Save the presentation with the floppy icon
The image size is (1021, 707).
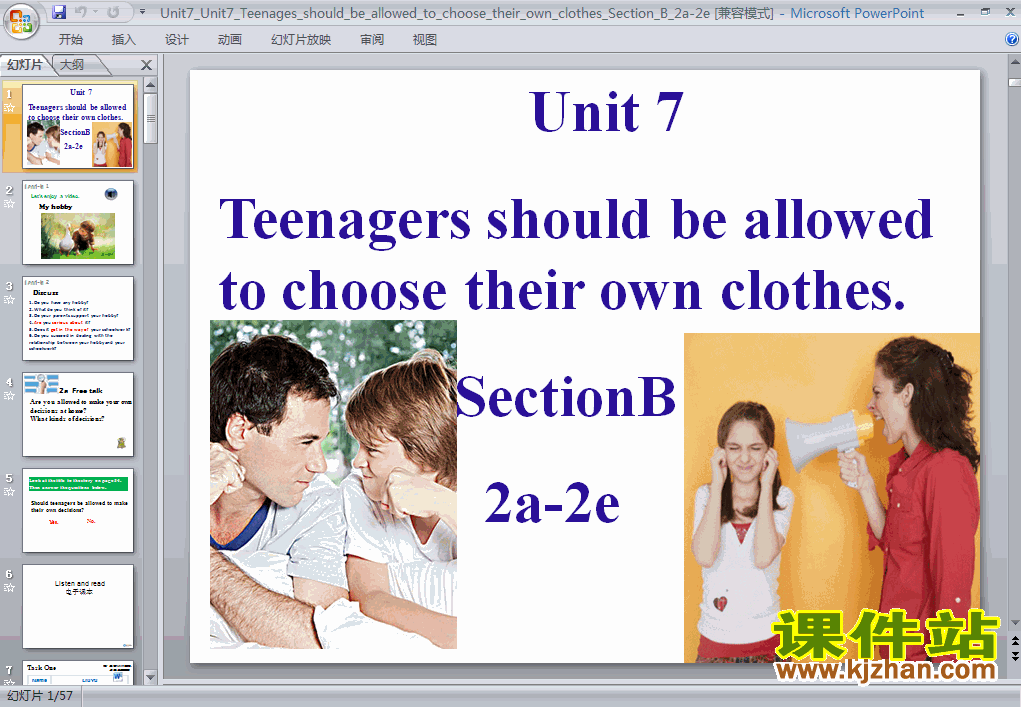[59, 12]
